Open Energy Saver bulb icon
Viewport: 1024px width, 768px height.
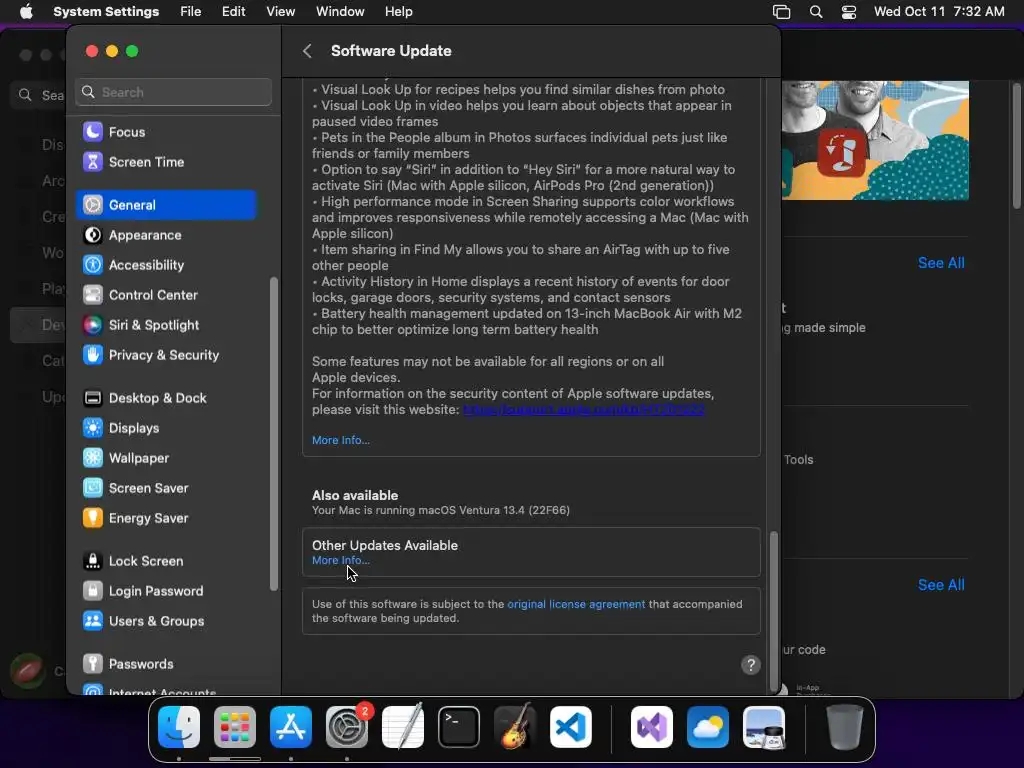pos(93,519)
